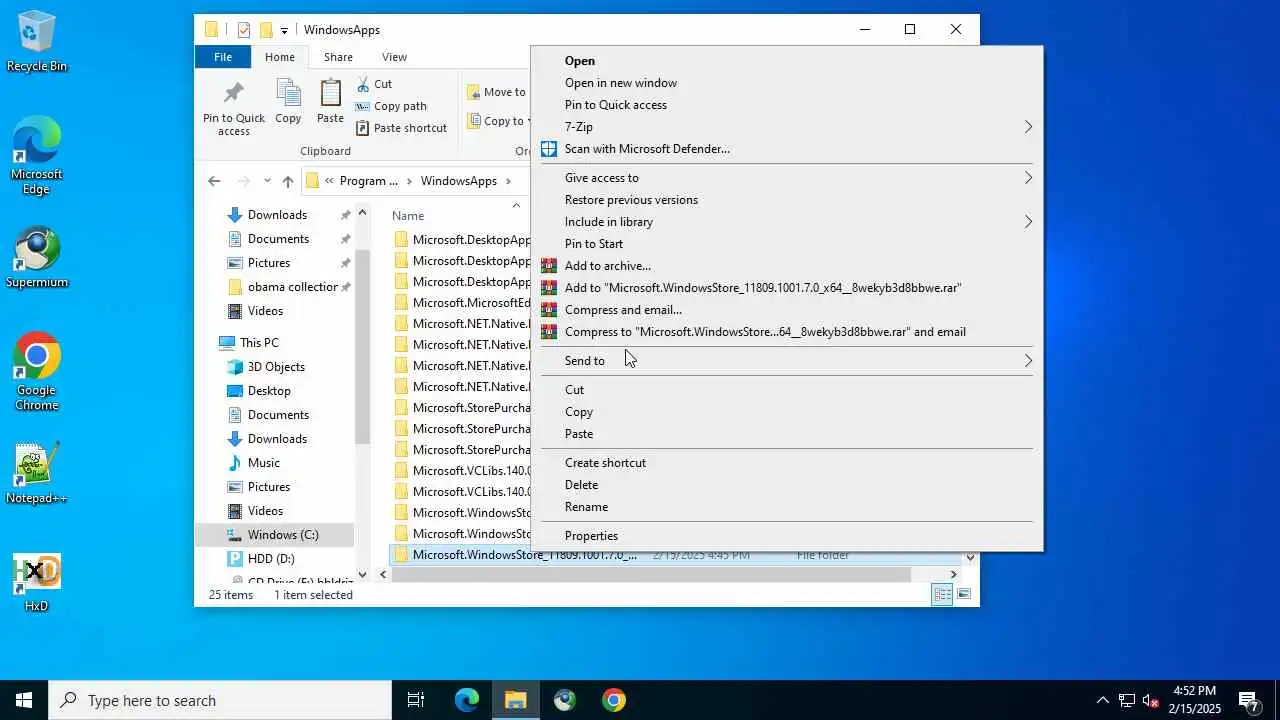Click the taskbar search box
This screenshot has height=720, width=1280.
pyautogui.click(x=220, y=701)
